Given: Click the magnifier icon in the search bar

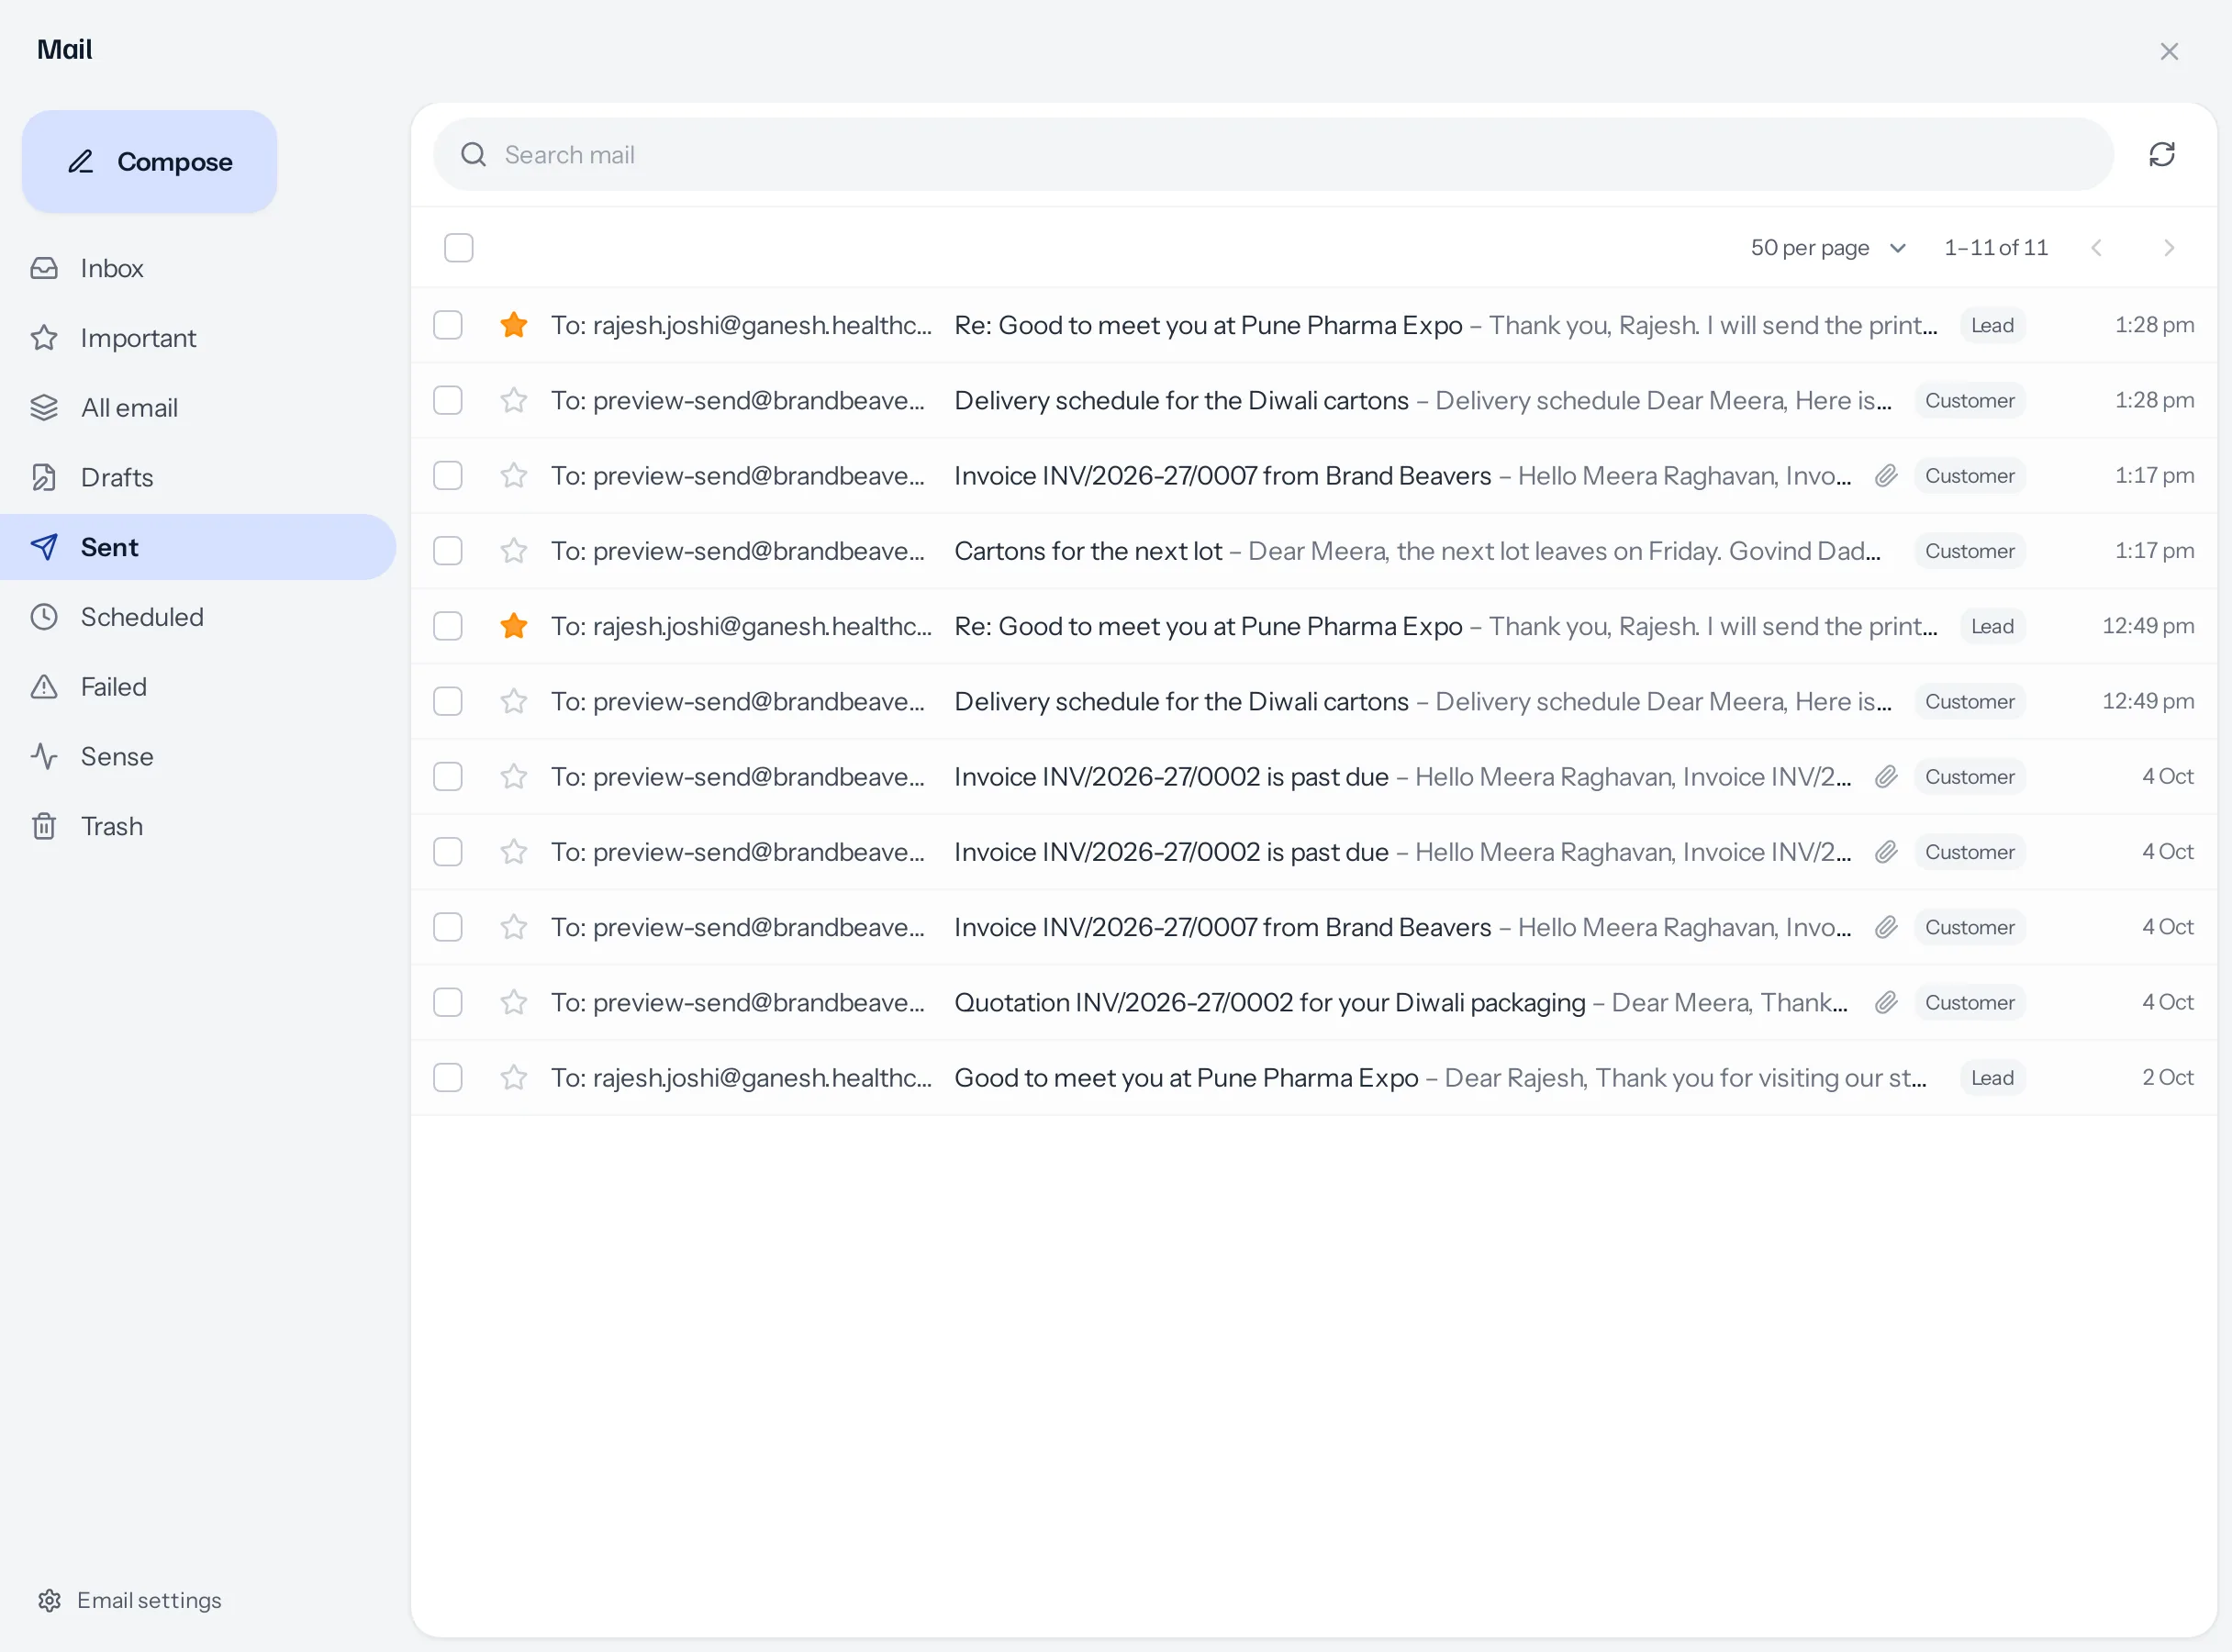Looking at the screenshot, I should (473, 154).
